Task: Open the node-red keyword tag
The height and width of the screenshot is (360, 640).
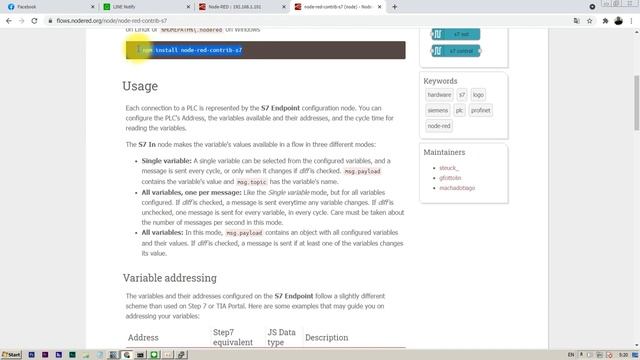Action: tap(439, 126)
